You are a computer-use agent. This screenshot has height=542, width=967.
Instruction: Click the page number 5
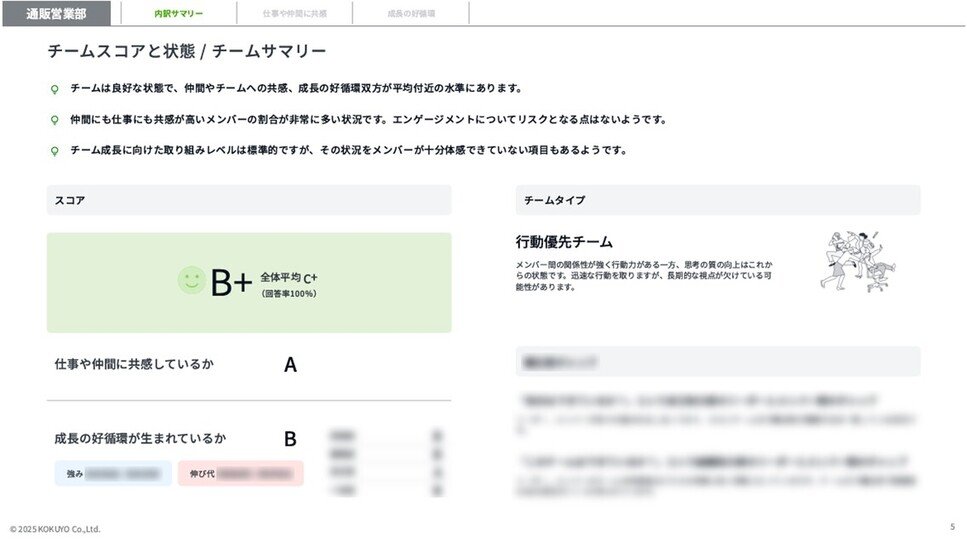(x=952, y=527)
